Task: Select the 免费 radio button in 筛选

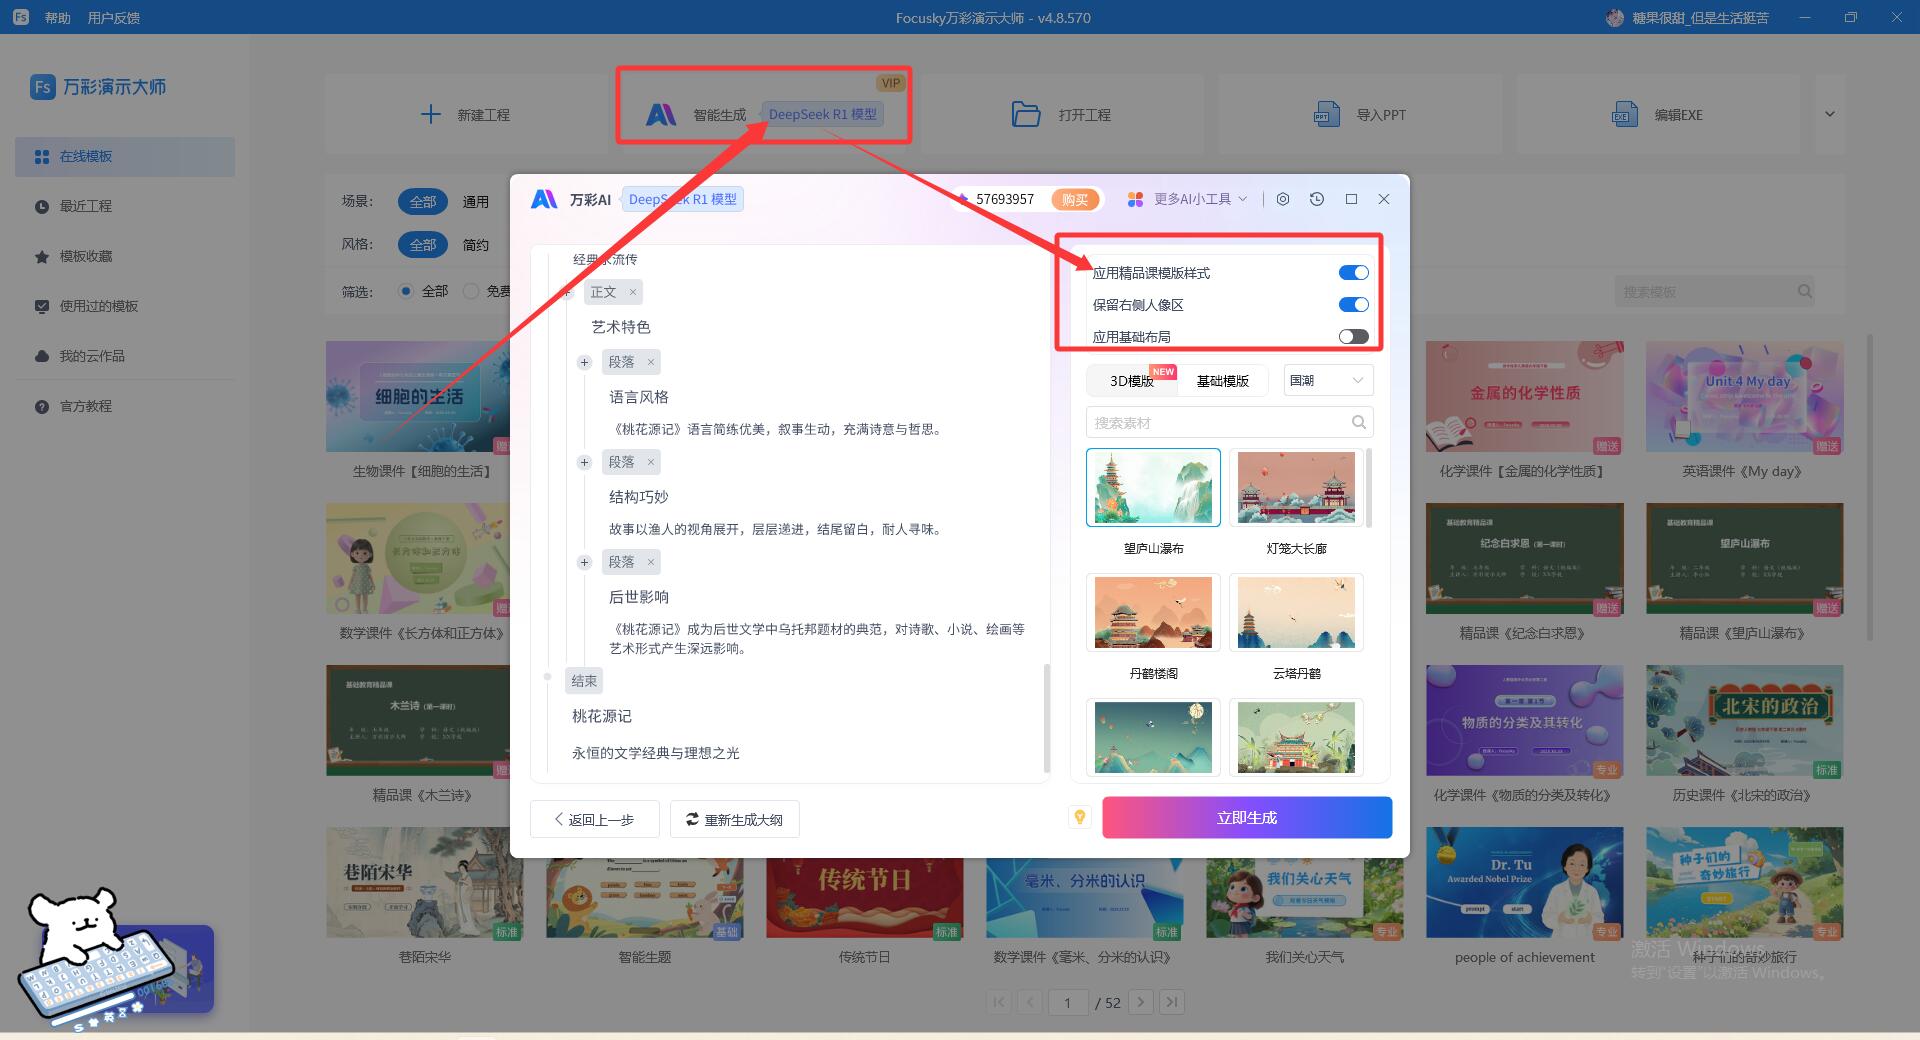Action: pyautogui.click(x=471, y=291)
